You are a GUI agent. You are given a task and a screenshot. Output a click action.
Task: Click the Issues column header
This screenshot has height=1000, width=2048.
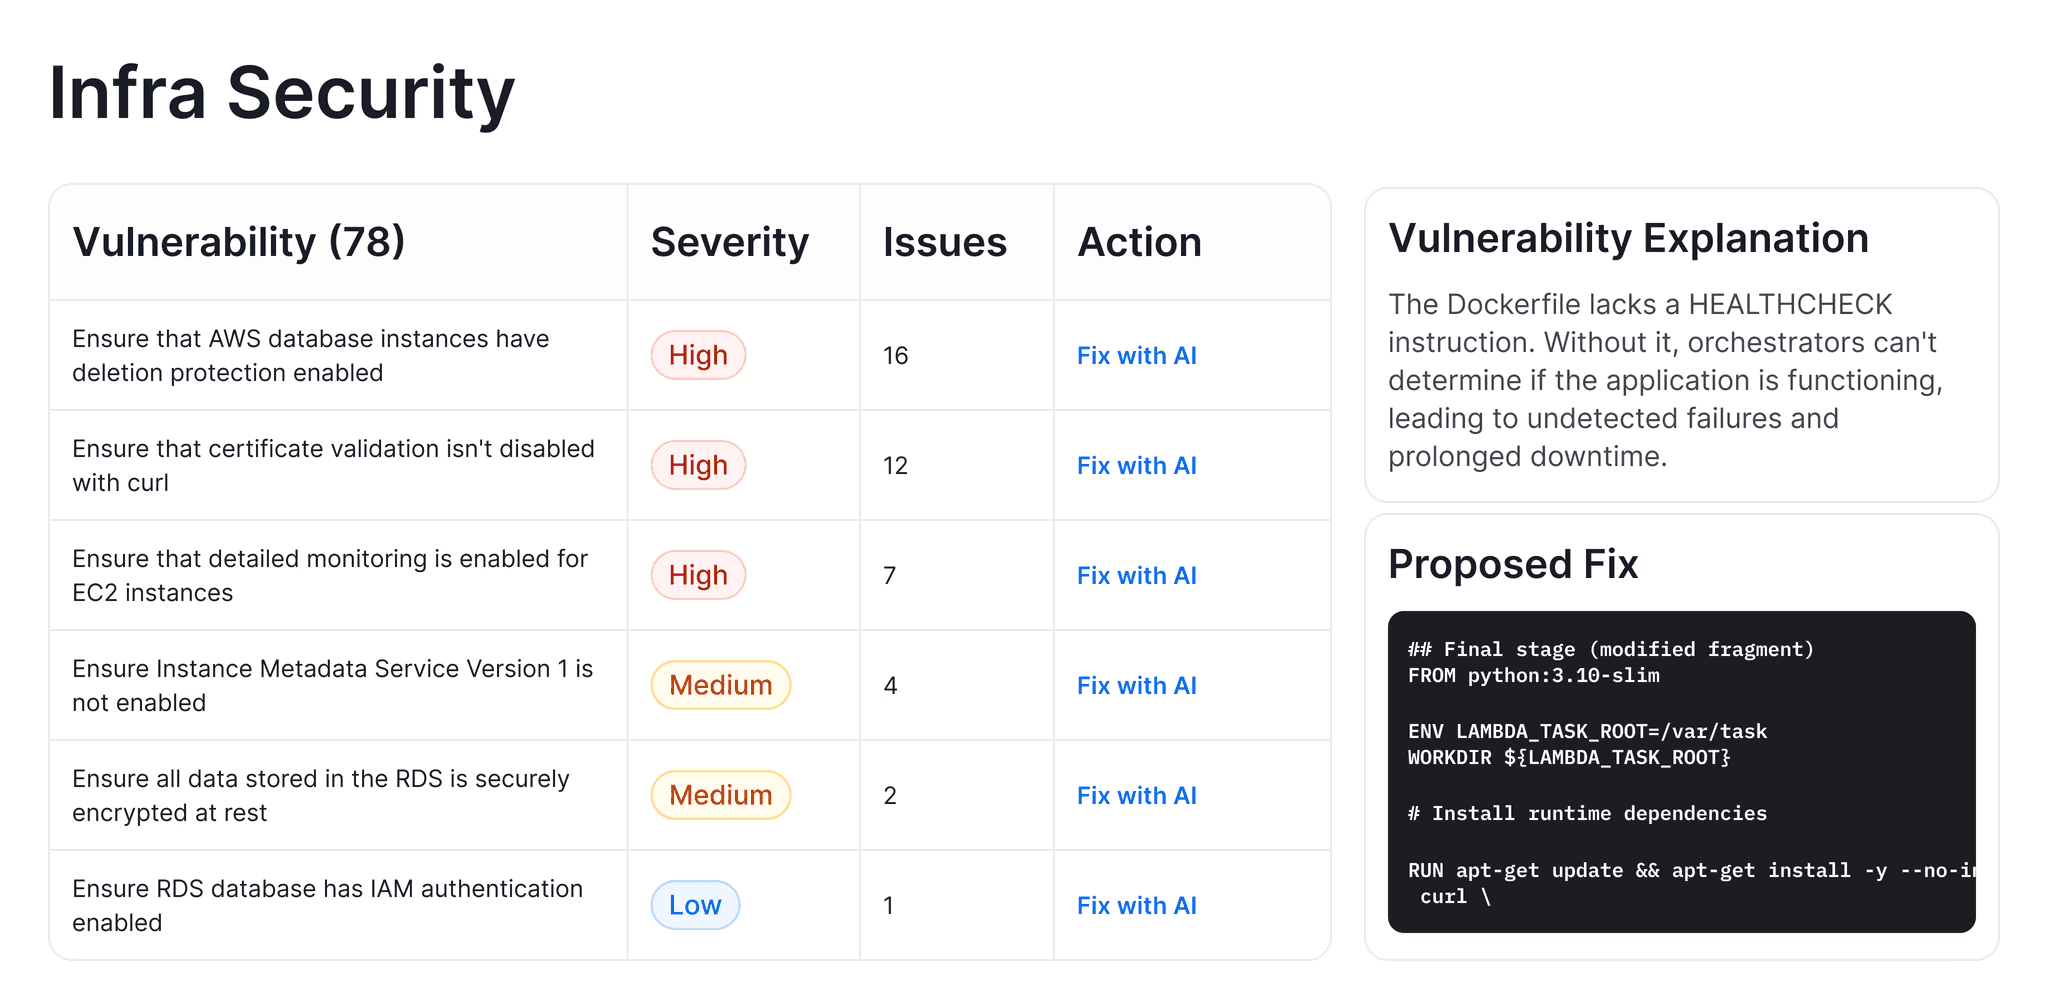(x=944, y=242)
